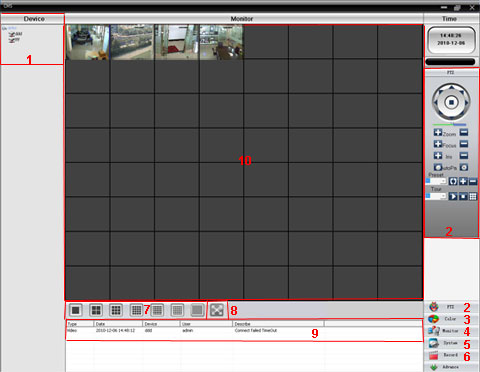480x372 pixels.
Task: Click the clock display in Time panel
Action: tap(451, 40)
